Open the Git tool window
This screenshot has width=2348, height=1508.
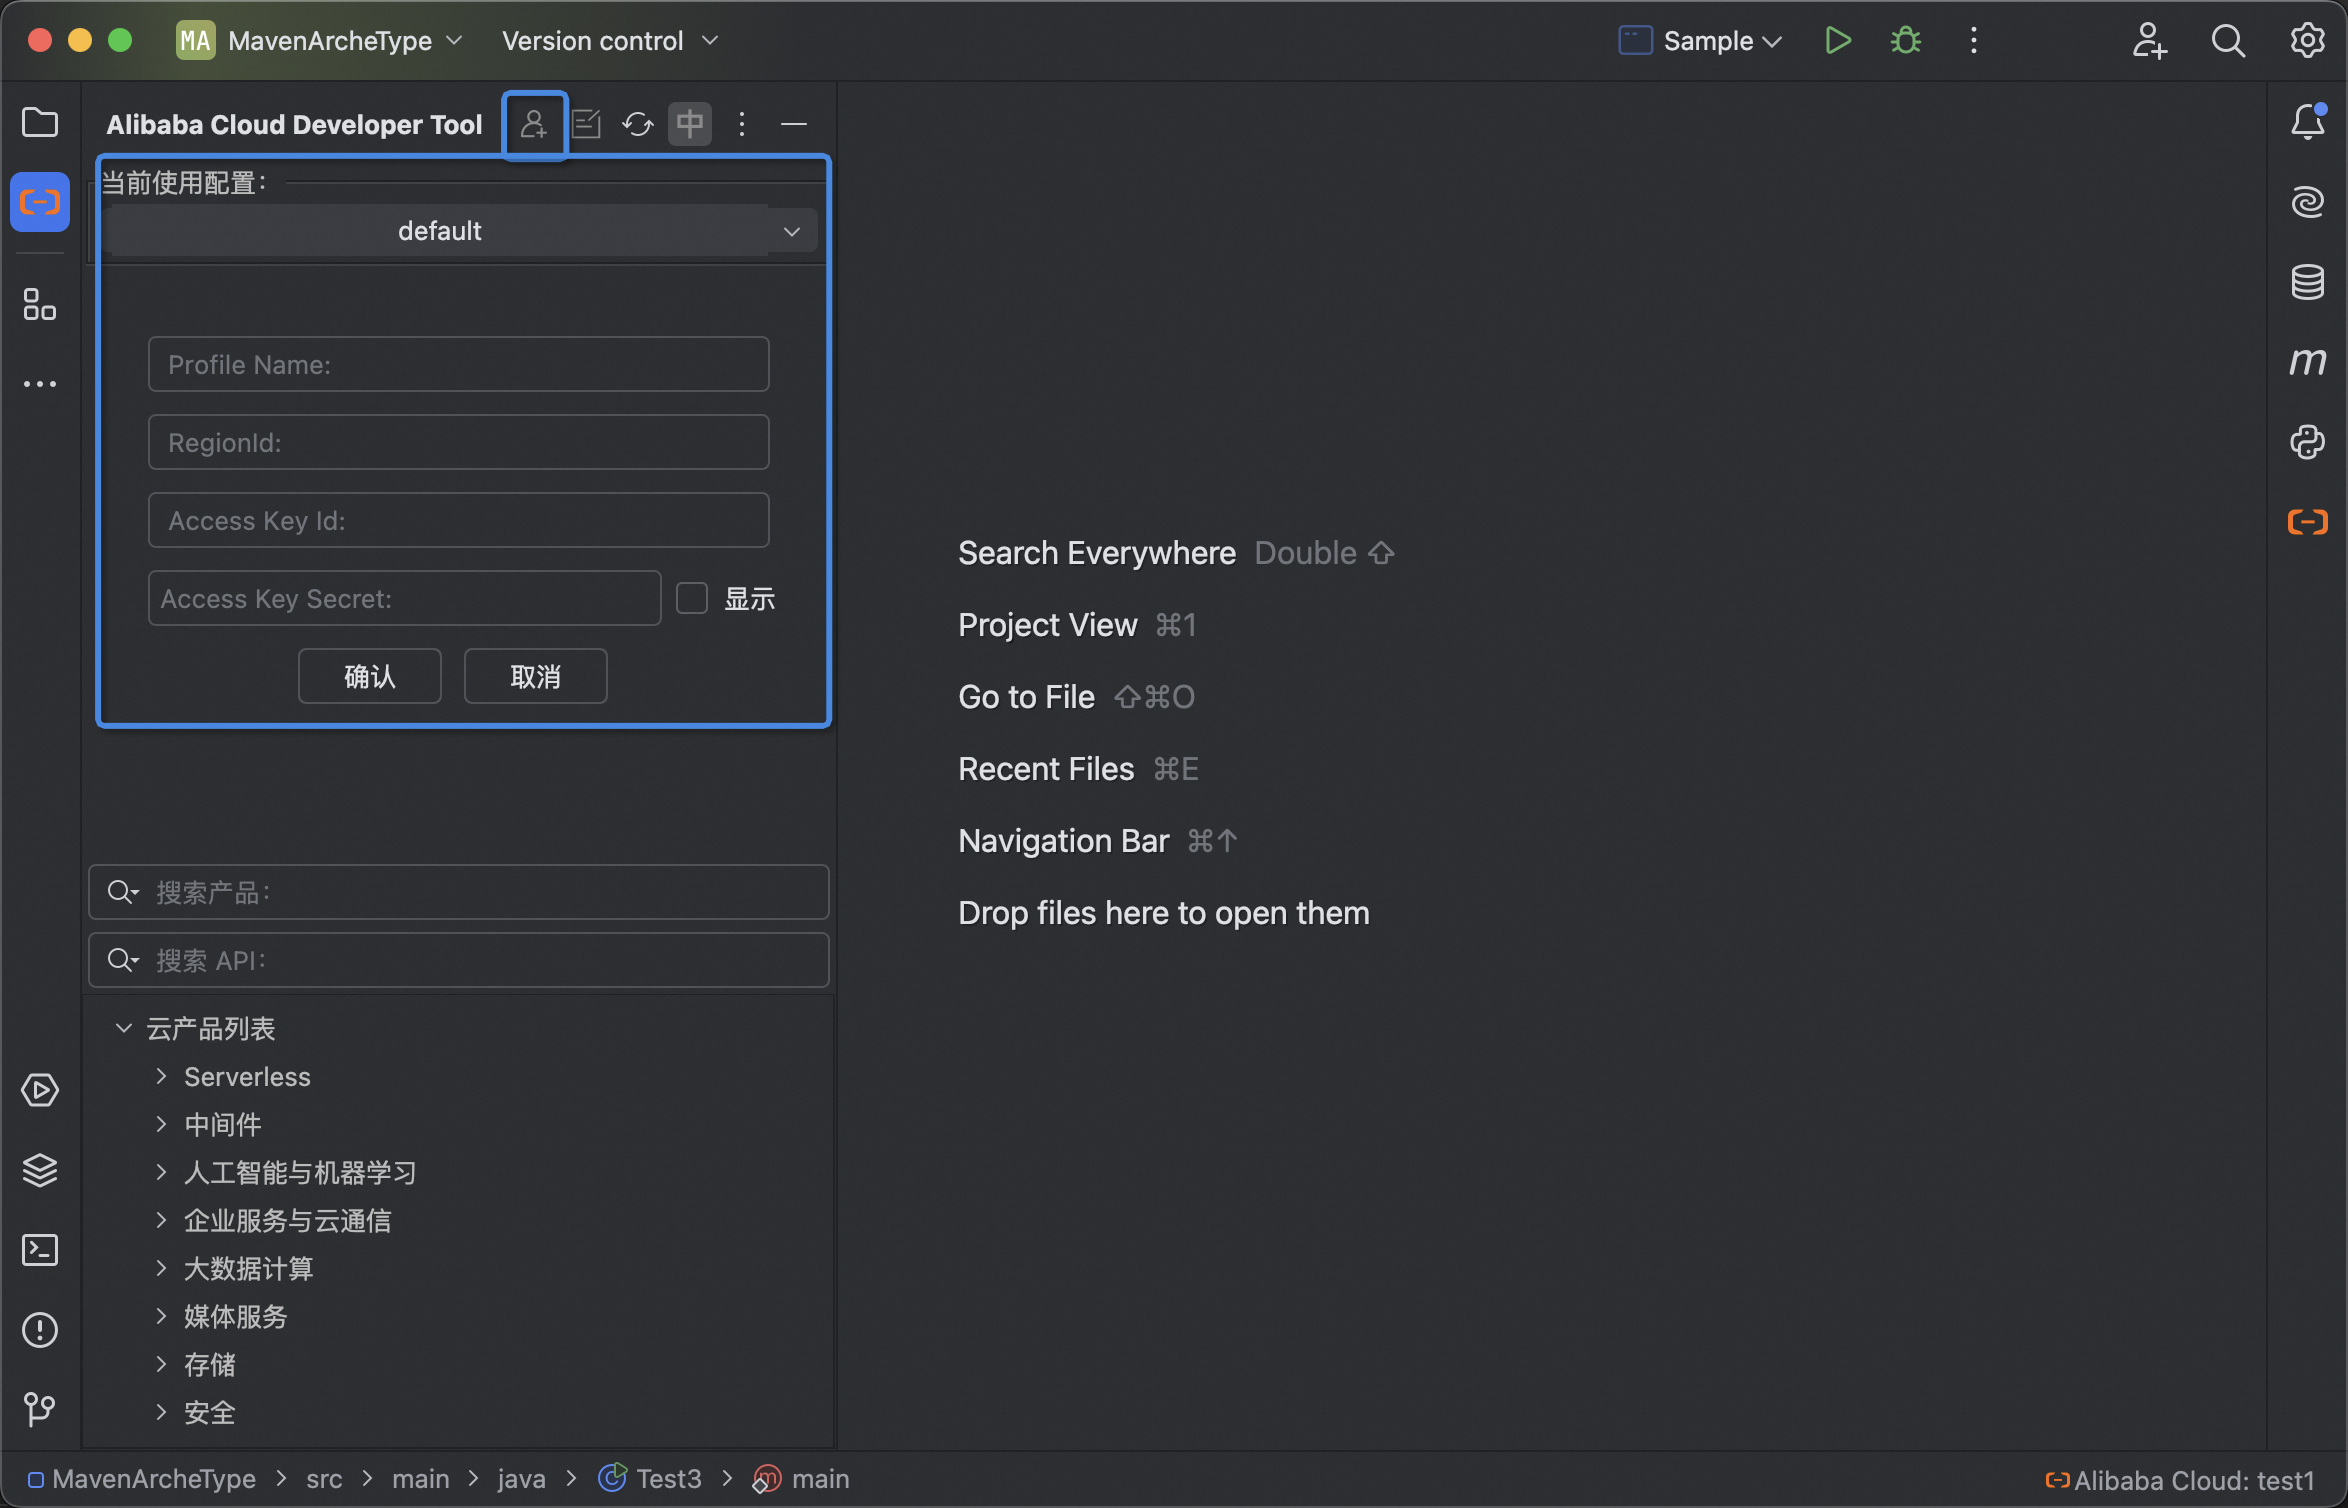point(40,1410)
